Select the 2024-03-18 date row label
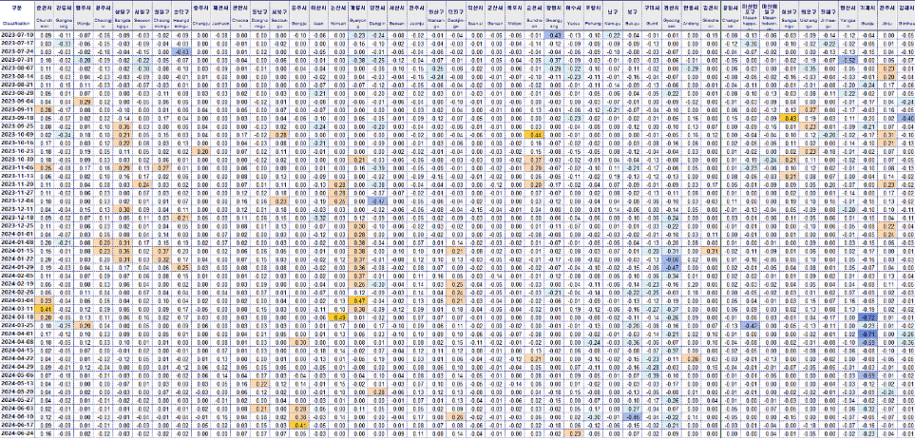 17,316
